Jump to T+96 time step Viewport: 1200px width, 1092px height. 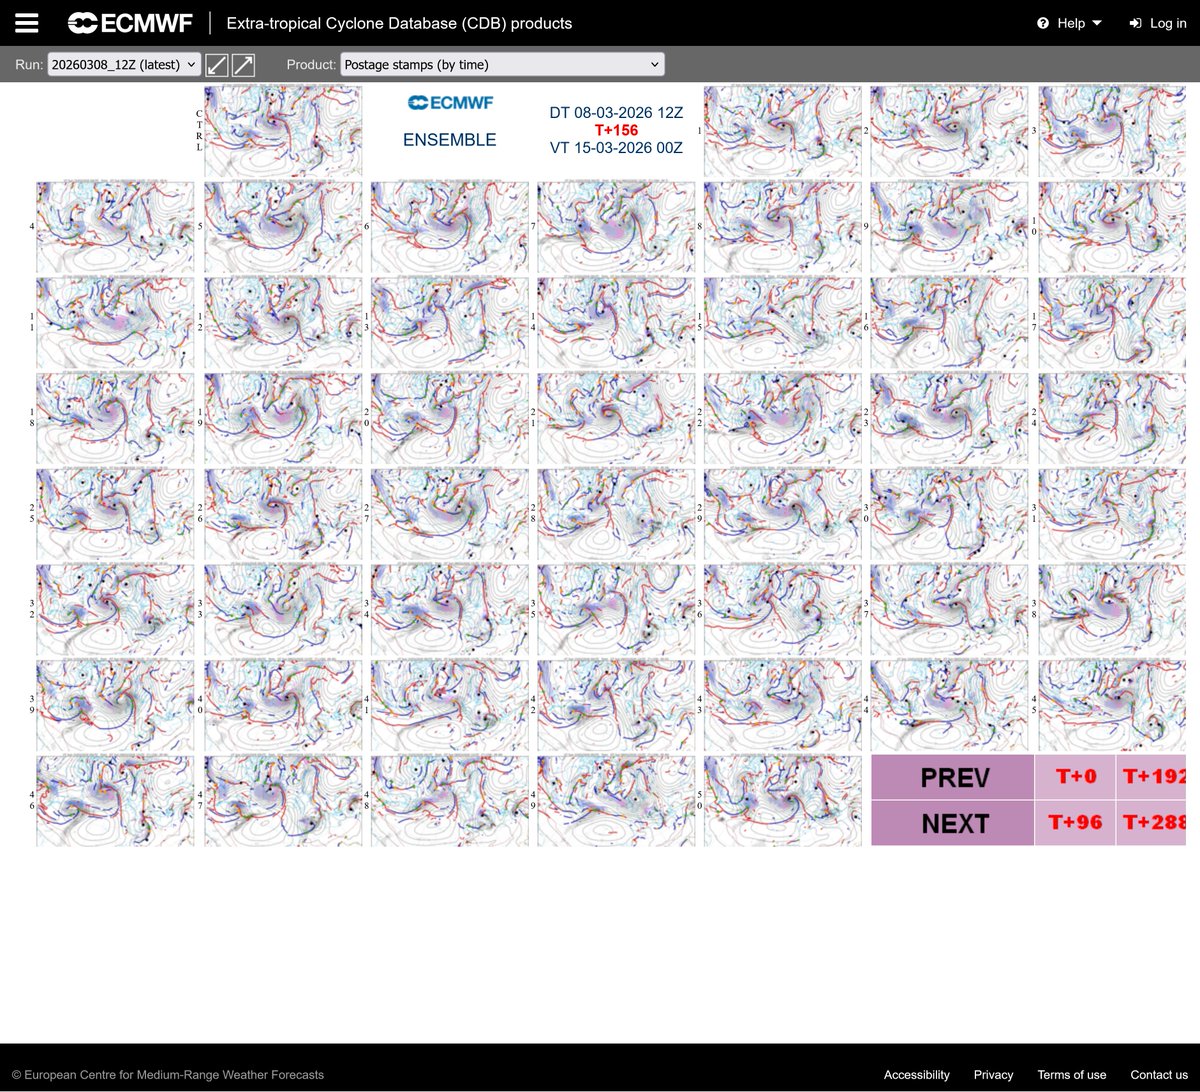1074,824
